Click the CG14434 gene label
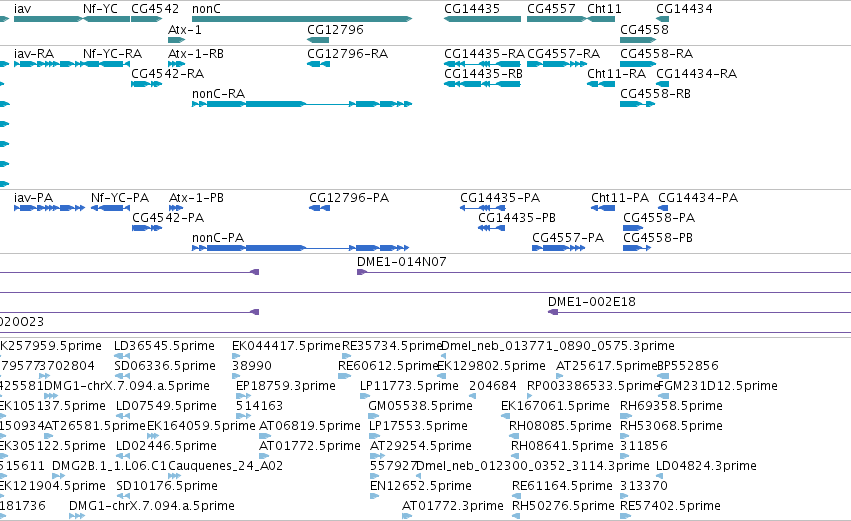Viewport: 851px width, 521px height. [x=684, y=9]
